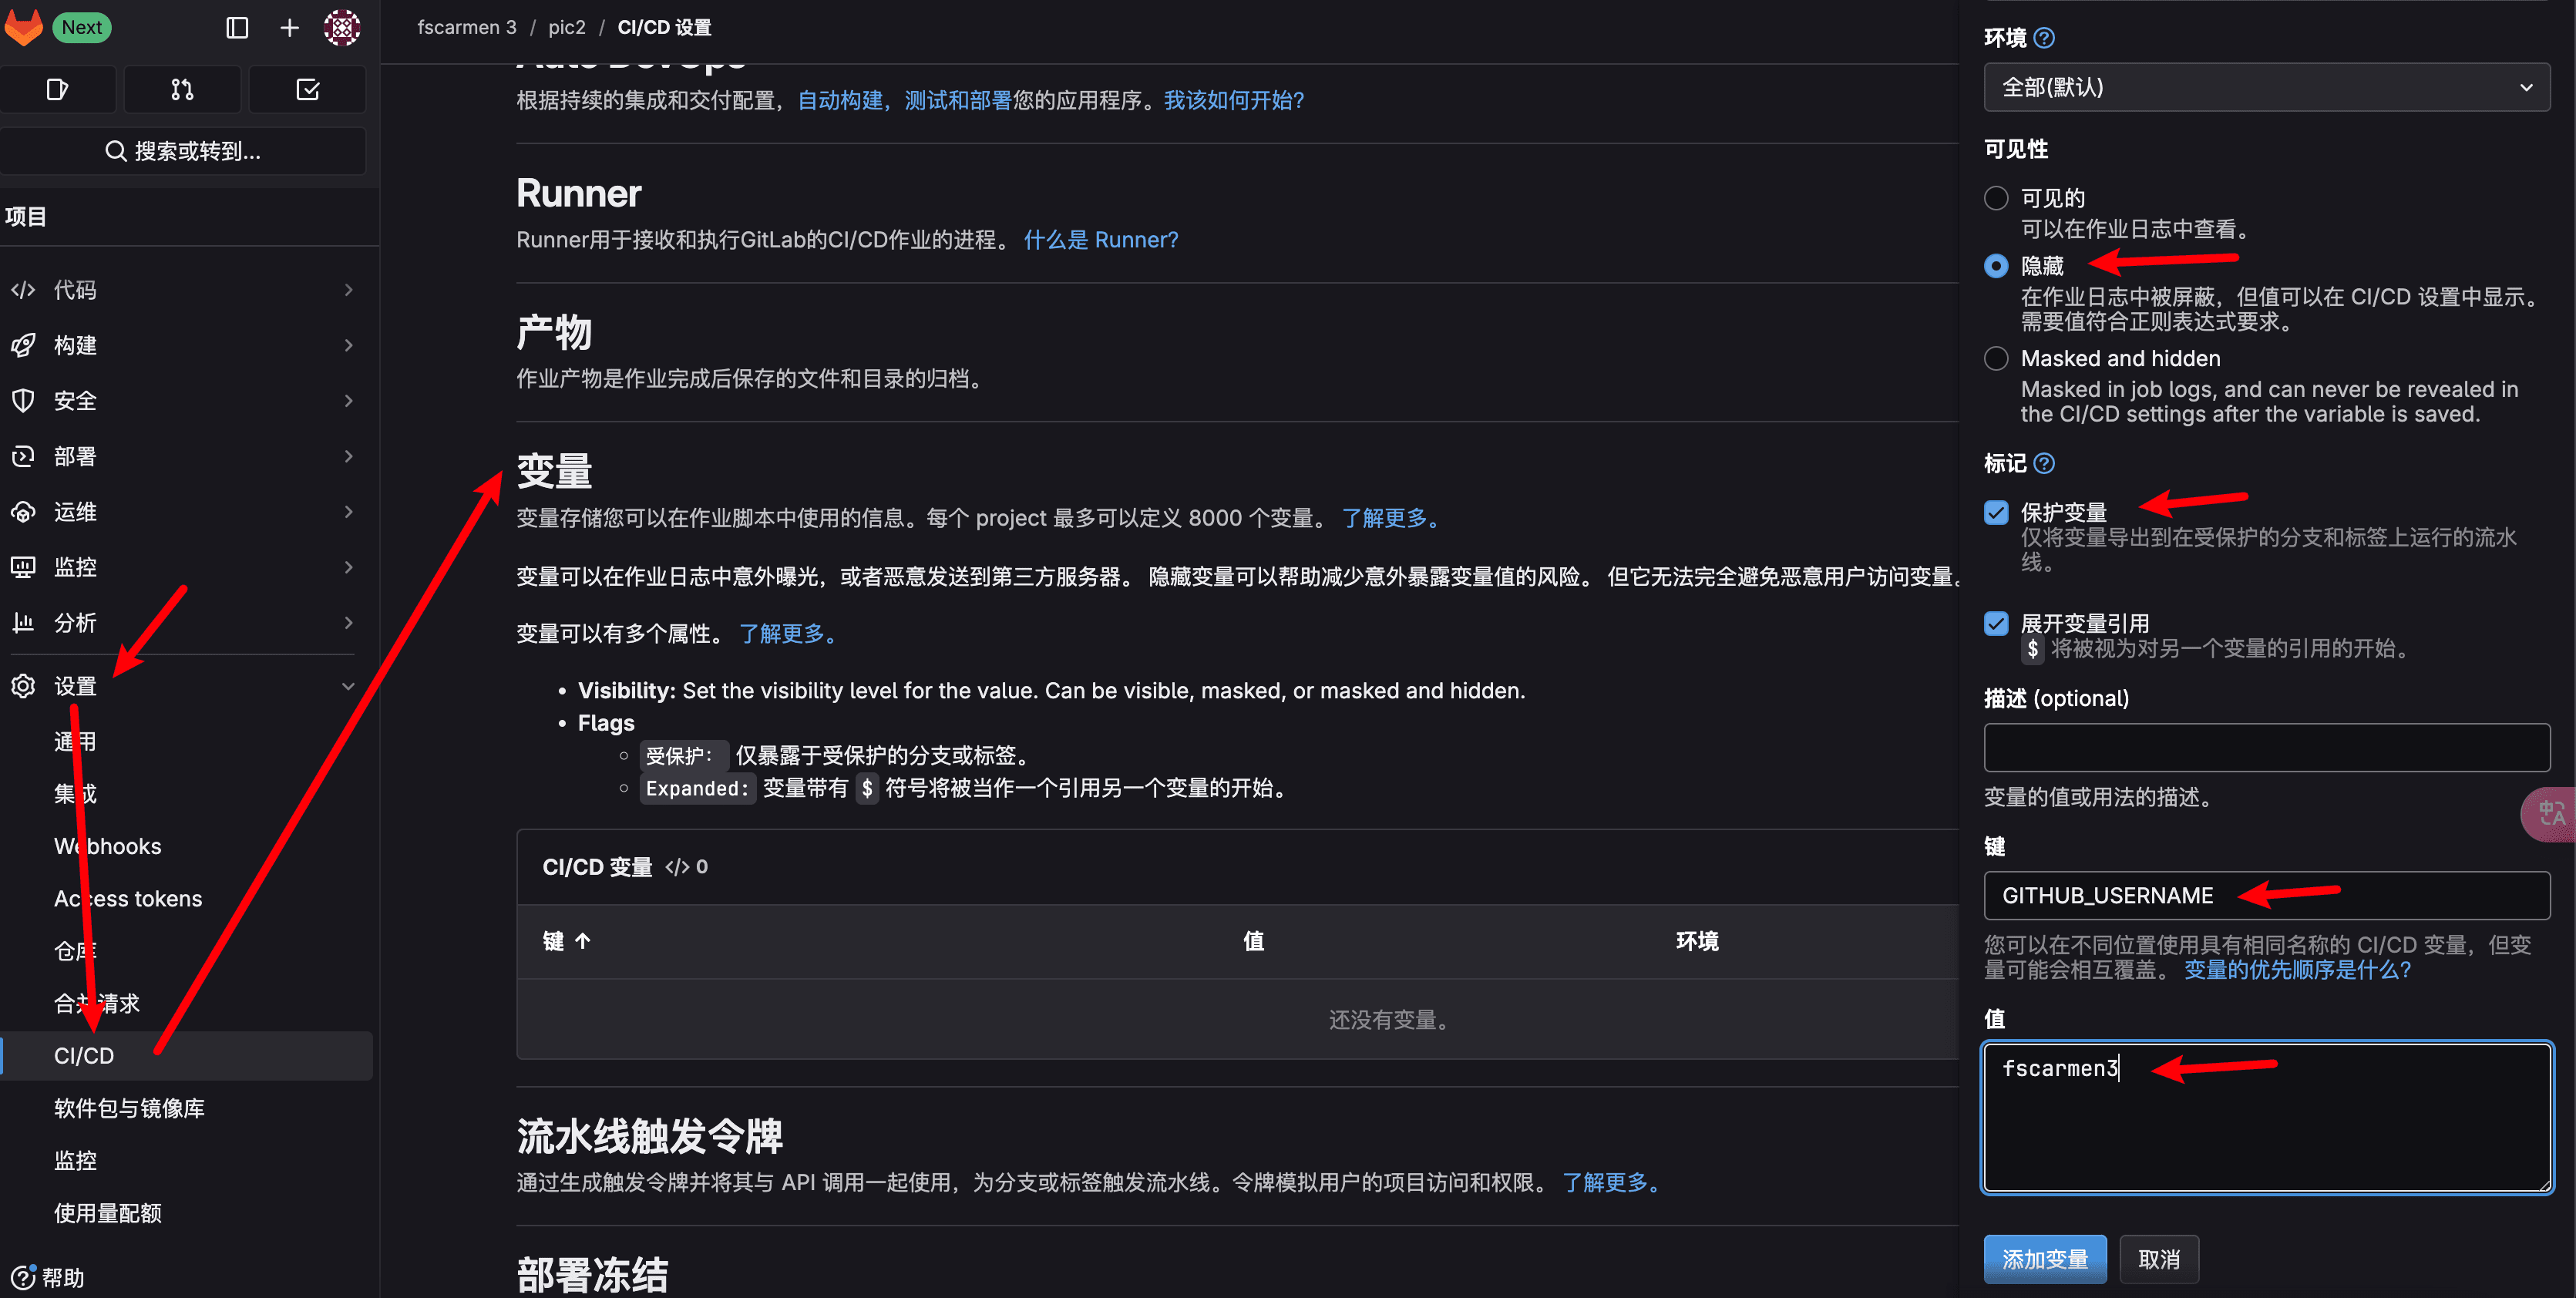The height and width of the screenshot is (1298, 2576).
Task: Collapse the 设置 menu chevron
Action: (x=348, y=686)
